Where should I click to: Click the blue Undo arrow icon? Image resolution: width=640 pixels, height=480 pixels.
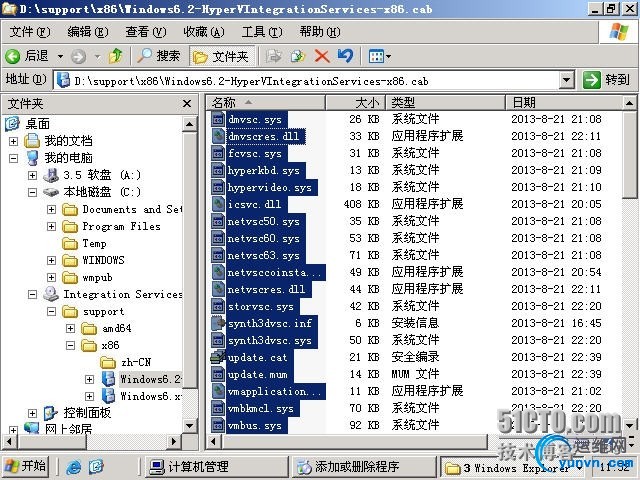pyautogui.click(x=345, y=56)
